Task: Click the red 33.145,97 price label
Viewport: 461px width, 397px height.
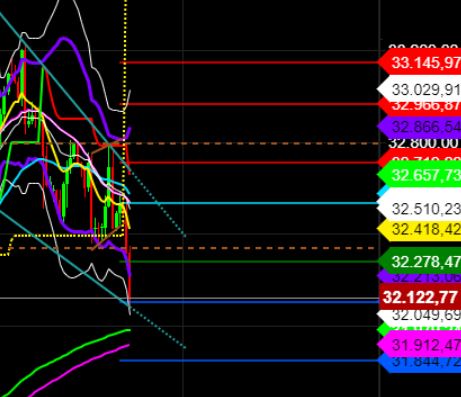Action: click(420, 62)
